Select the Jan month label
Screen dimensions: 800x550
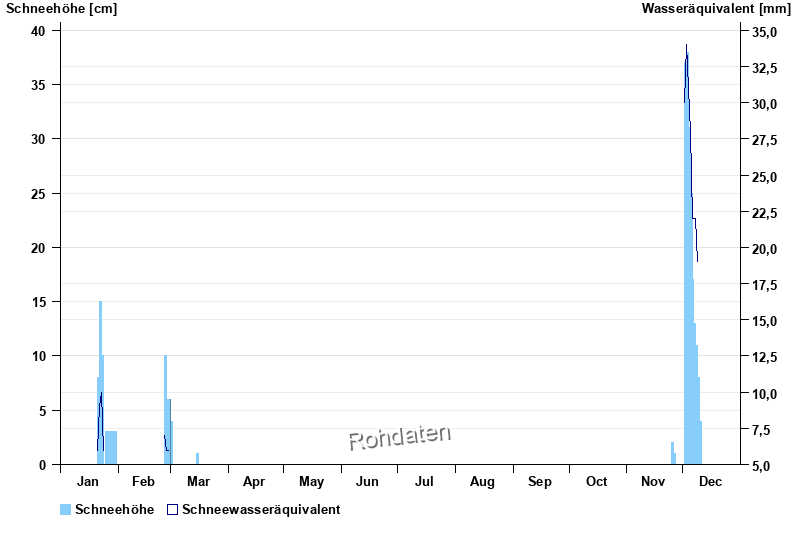89,482
